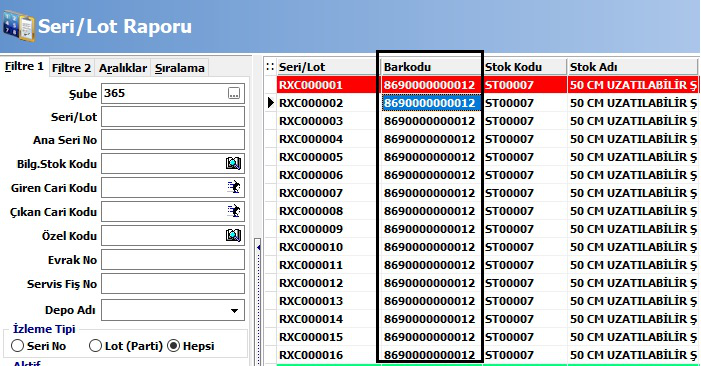The width and height of the screenshot is (701, 366).
Task: Switch to Filtre 1 tab
Action: point(24,67)
